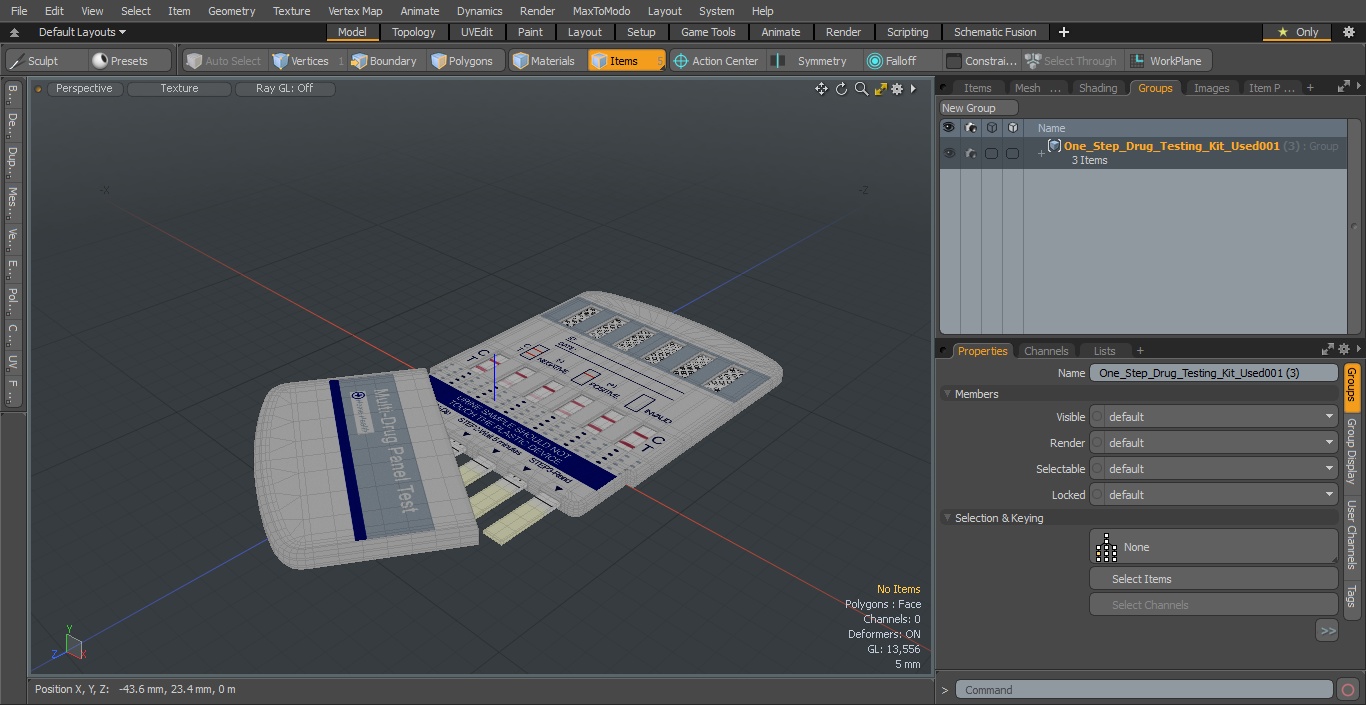
Task: Switch to the Channels tab
Action: pos(1046,351)
